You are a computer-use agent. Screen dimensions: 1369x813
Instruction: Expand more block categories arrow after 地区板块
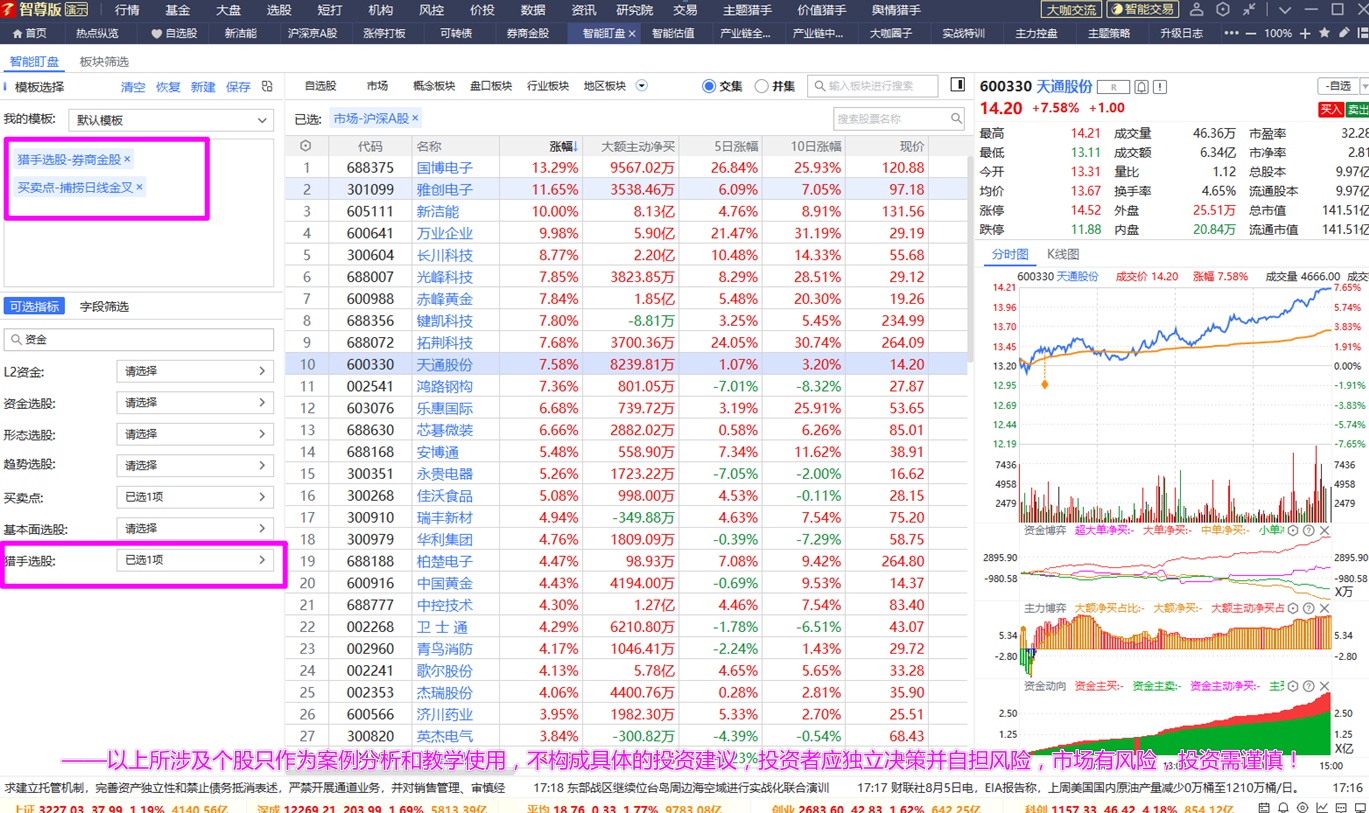pos(641,86)
